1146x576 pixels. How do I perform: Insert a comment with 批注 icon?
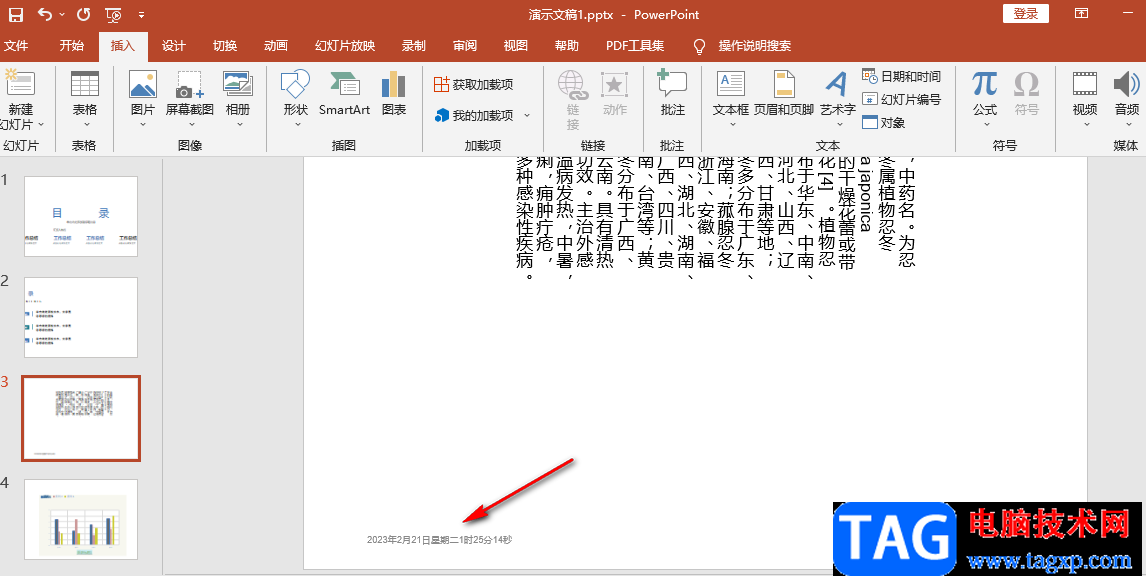672,93
